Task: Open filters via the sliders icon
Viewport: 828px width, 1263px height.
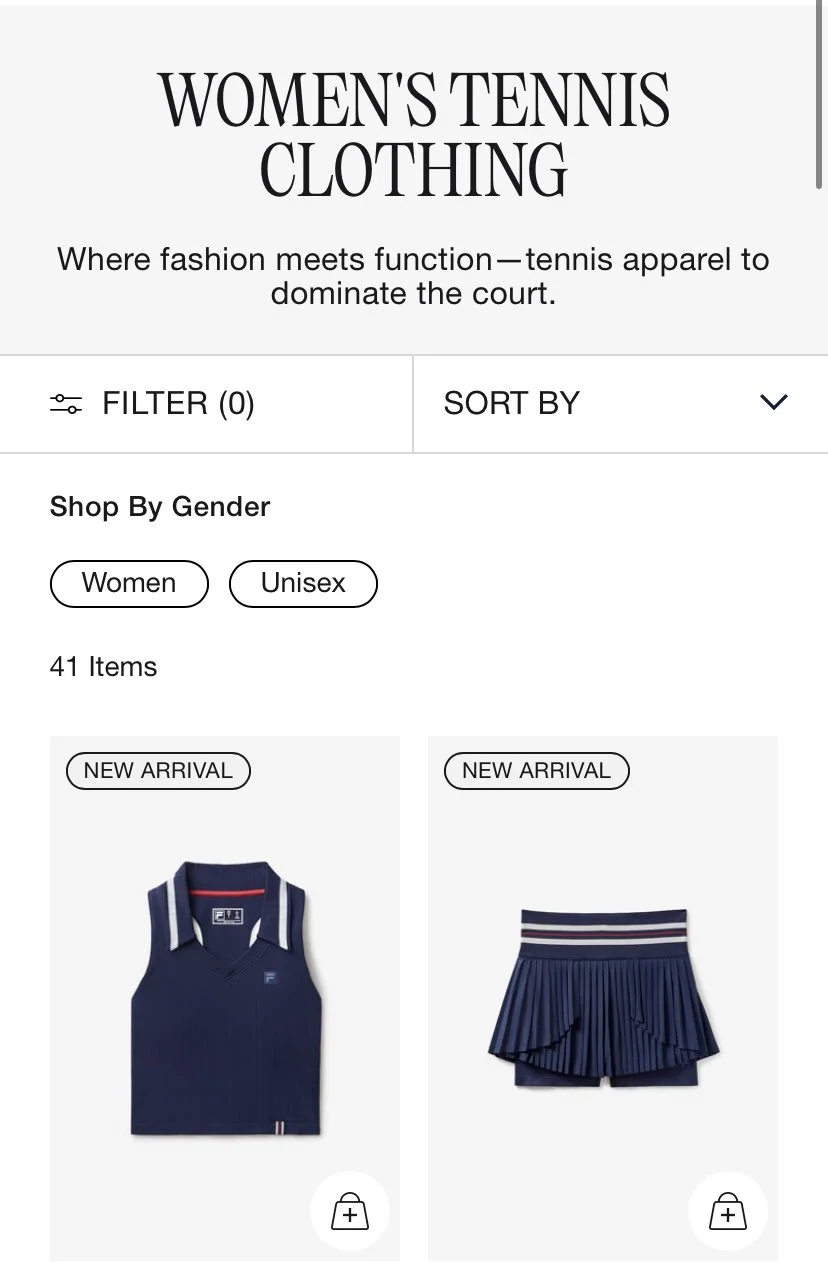Action: coord(66,404)
